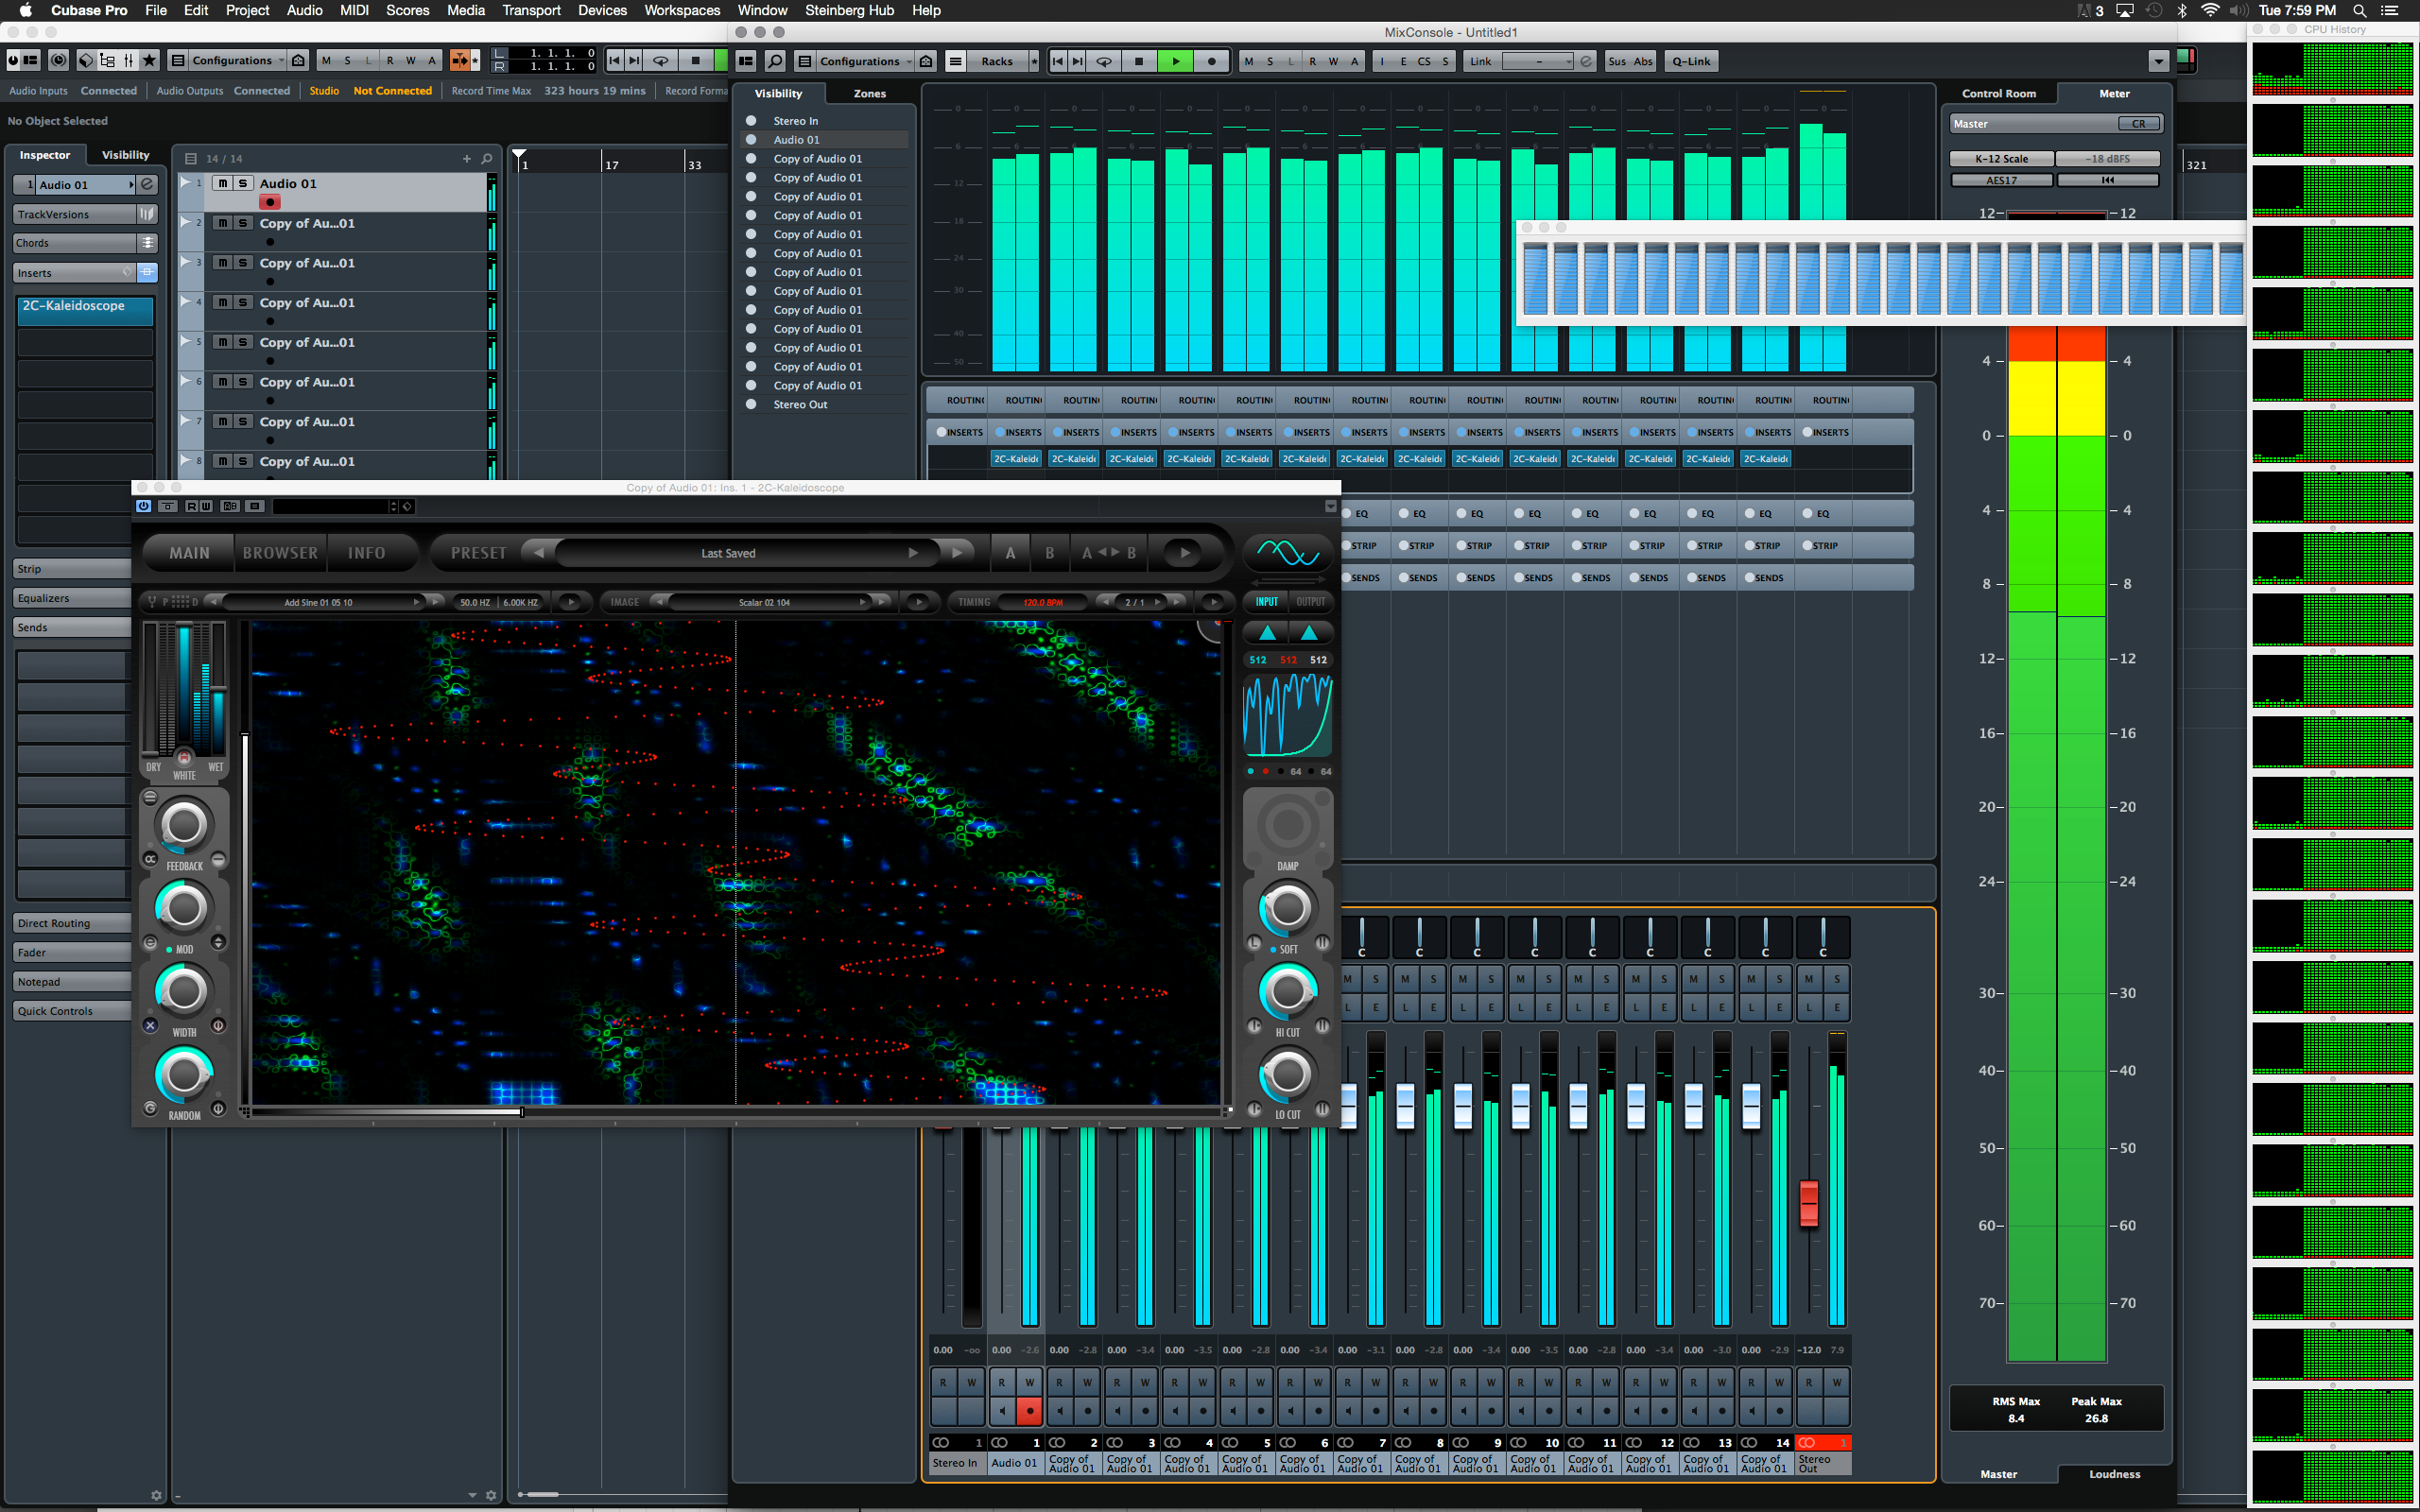Screen dimensions: 2420x1512
Task: Open the Bluetooth icon in macOS menu bar
Action: pyautogui.click(x=2182, y=10)
